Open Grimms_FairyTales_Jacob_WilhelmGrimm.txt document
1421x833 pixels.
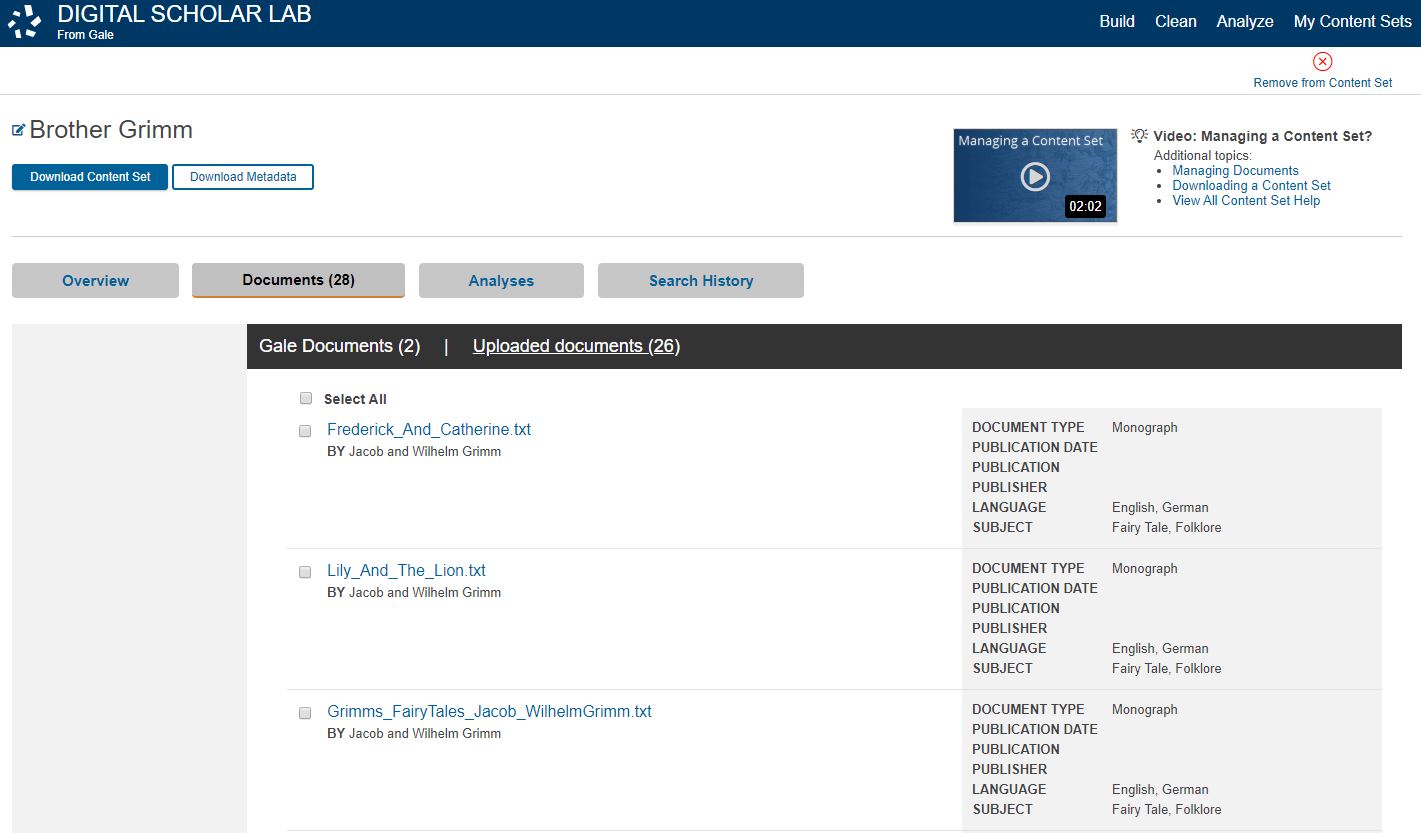click(x=489, y=711)
